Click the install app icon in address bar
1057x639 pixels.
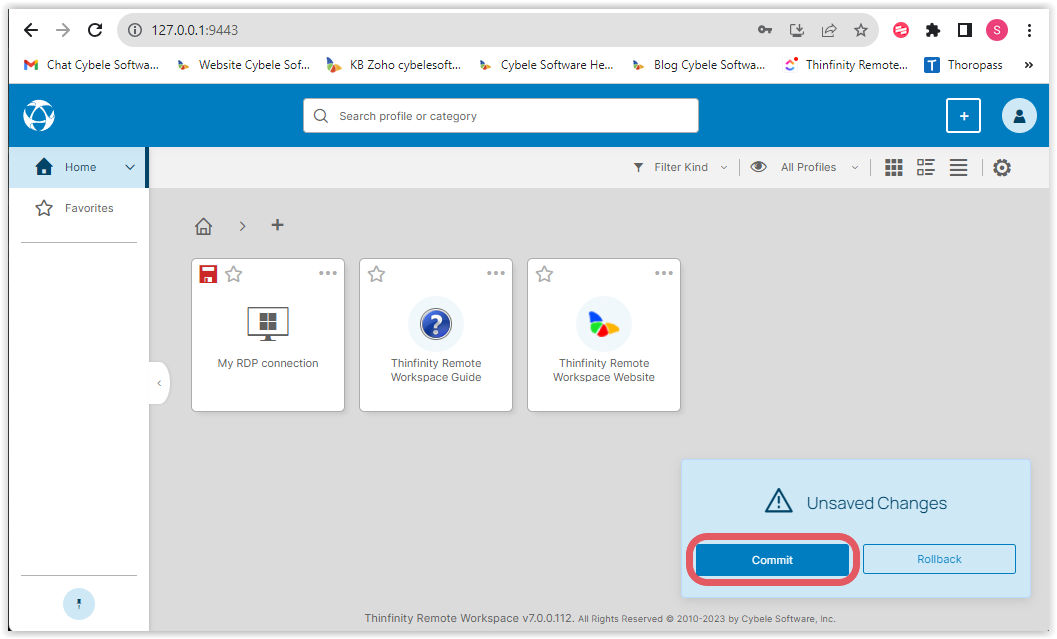click(797, 30)
